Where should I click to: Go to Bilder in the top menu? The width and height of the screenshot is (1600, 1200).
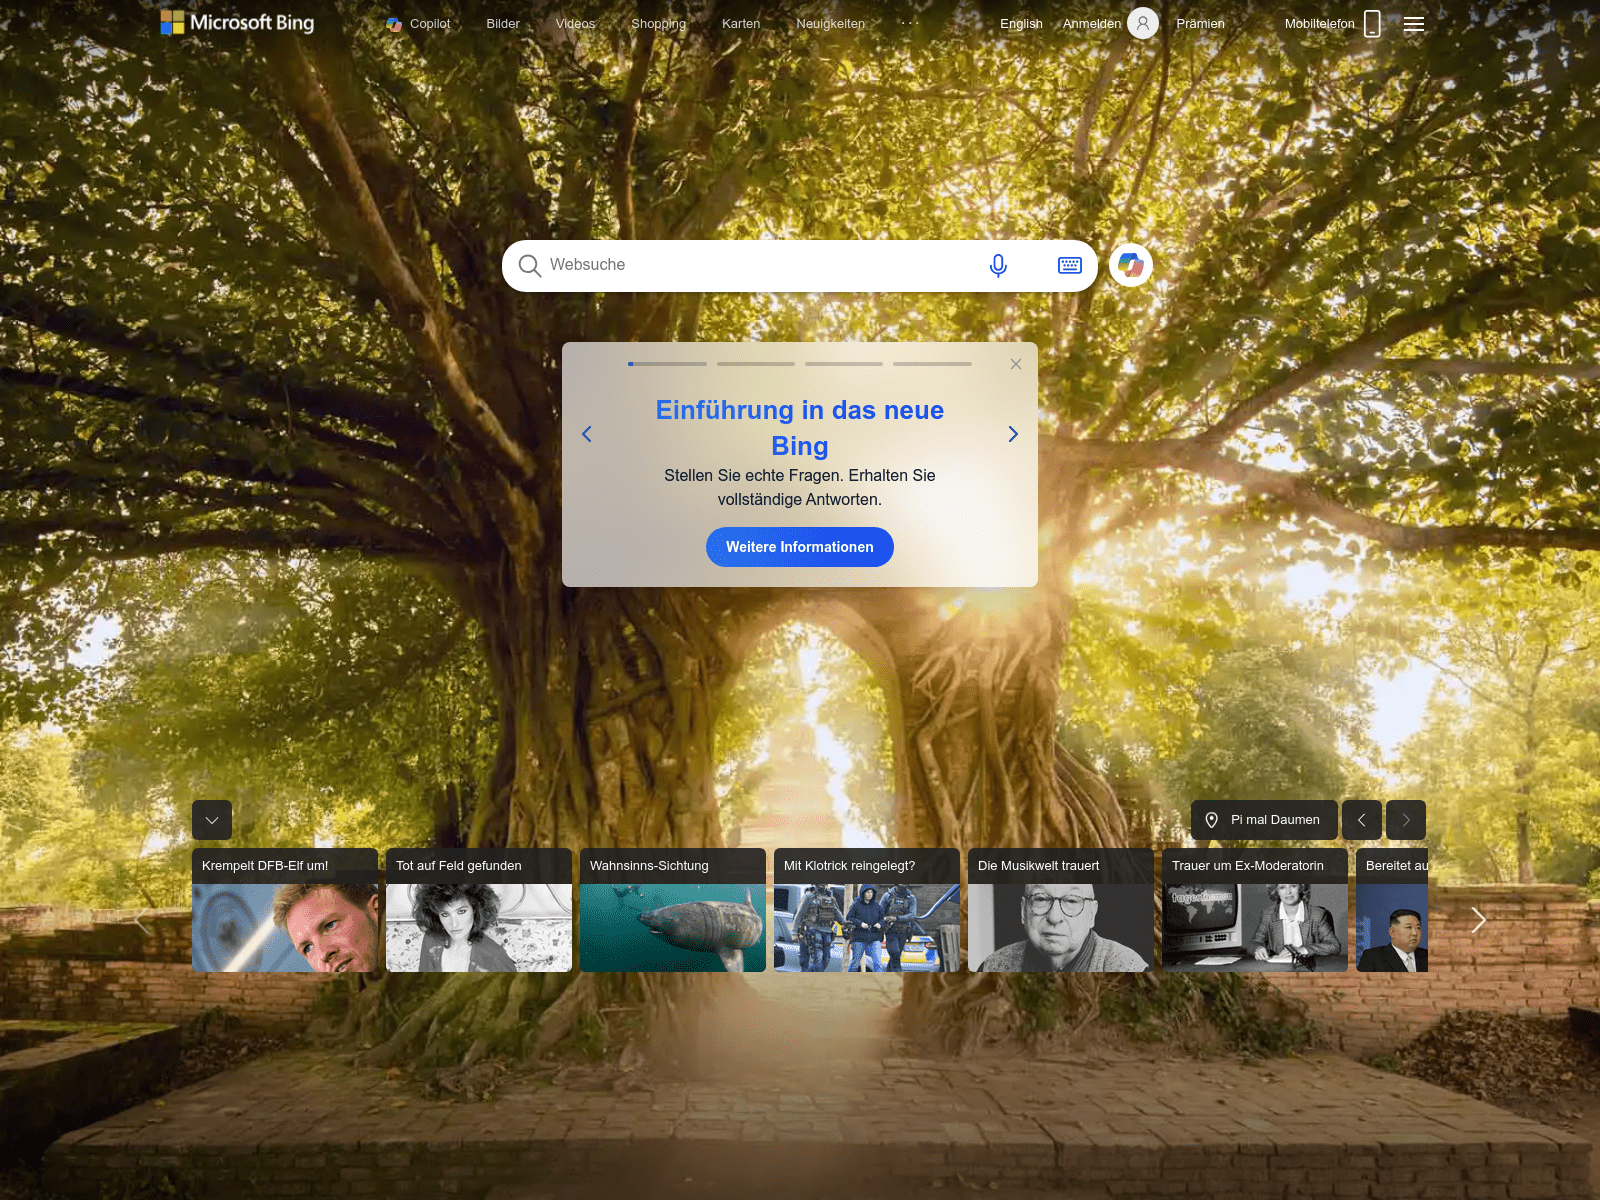tap(503, 24)
